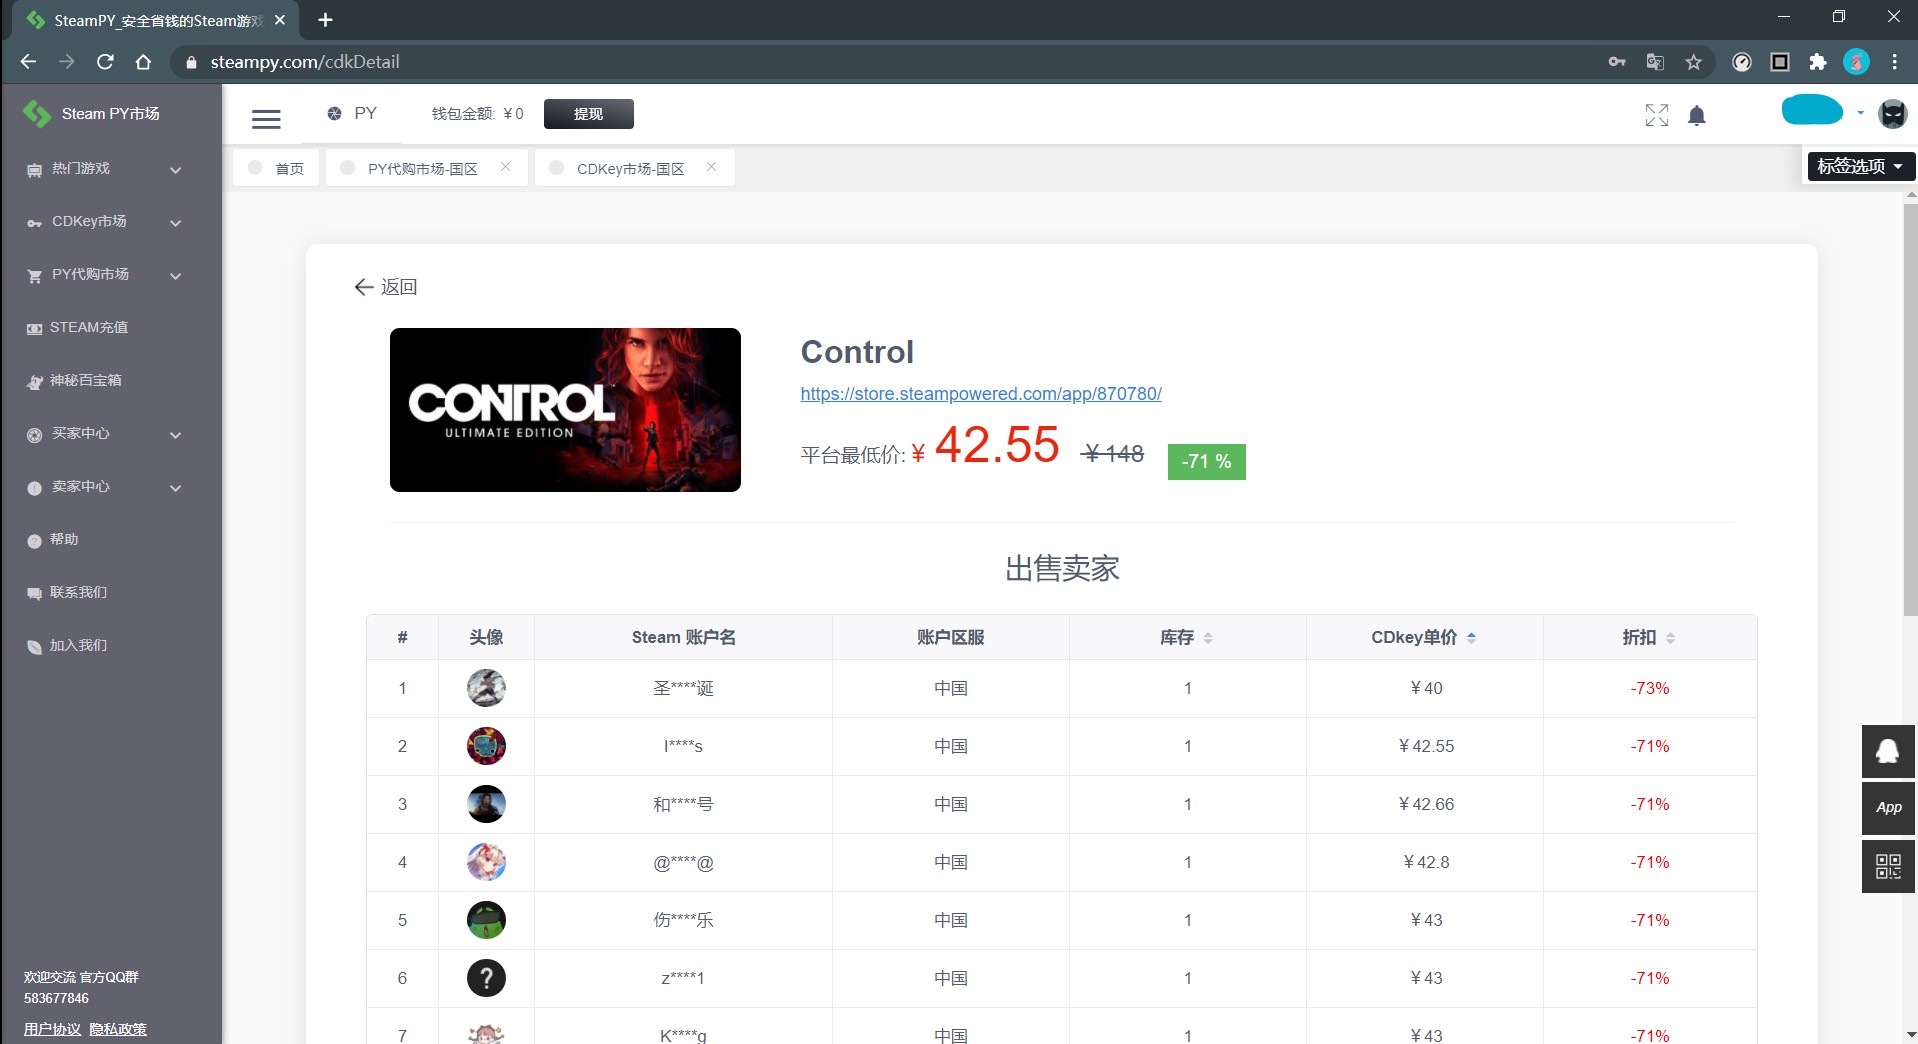Click the avatar of seller I****s
This screenshot has width=1918, height=1044.
[486, 746]
